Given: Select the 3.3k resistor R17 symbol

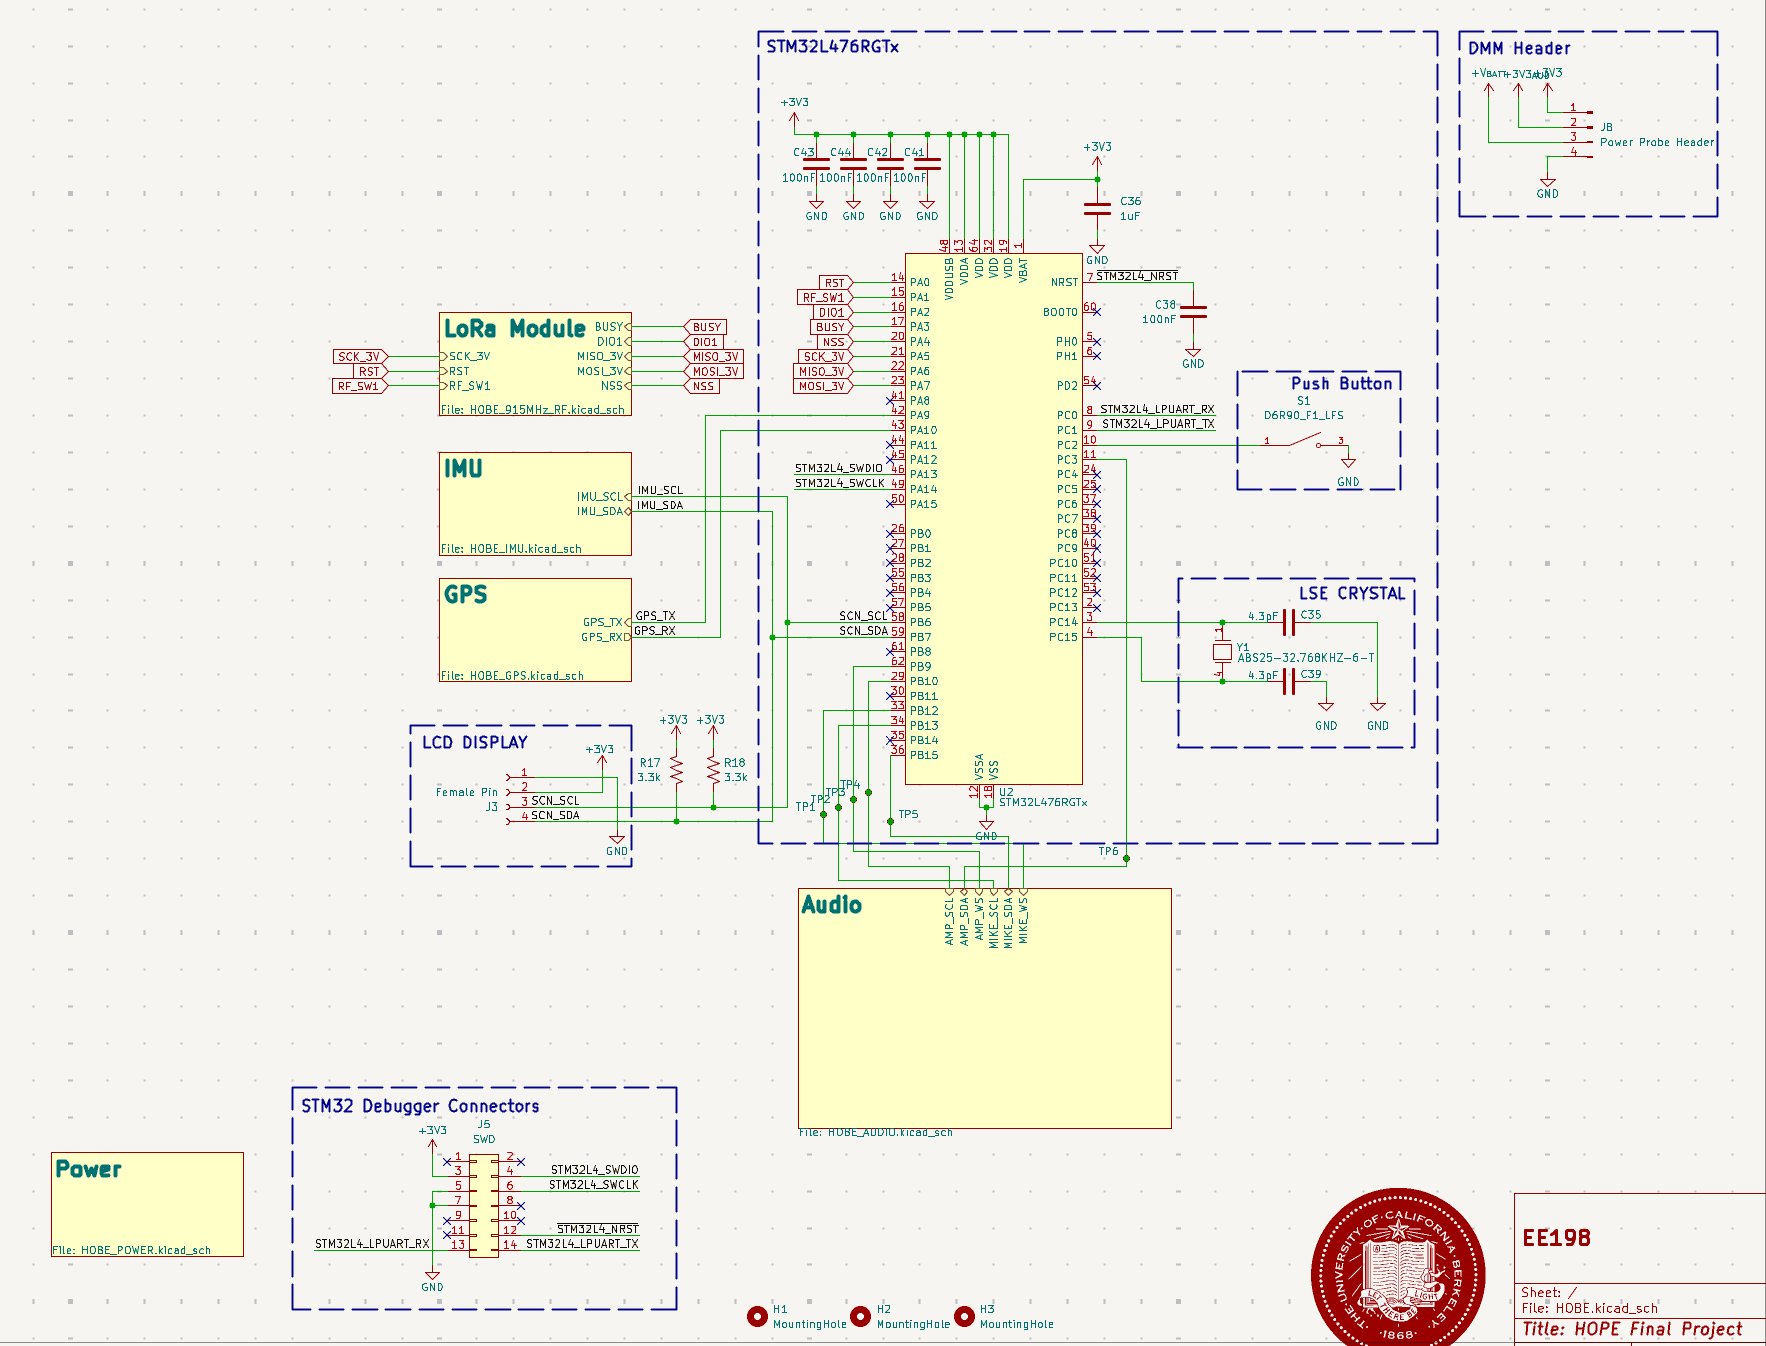Looking at the screenshot, I should pos(678,770).
